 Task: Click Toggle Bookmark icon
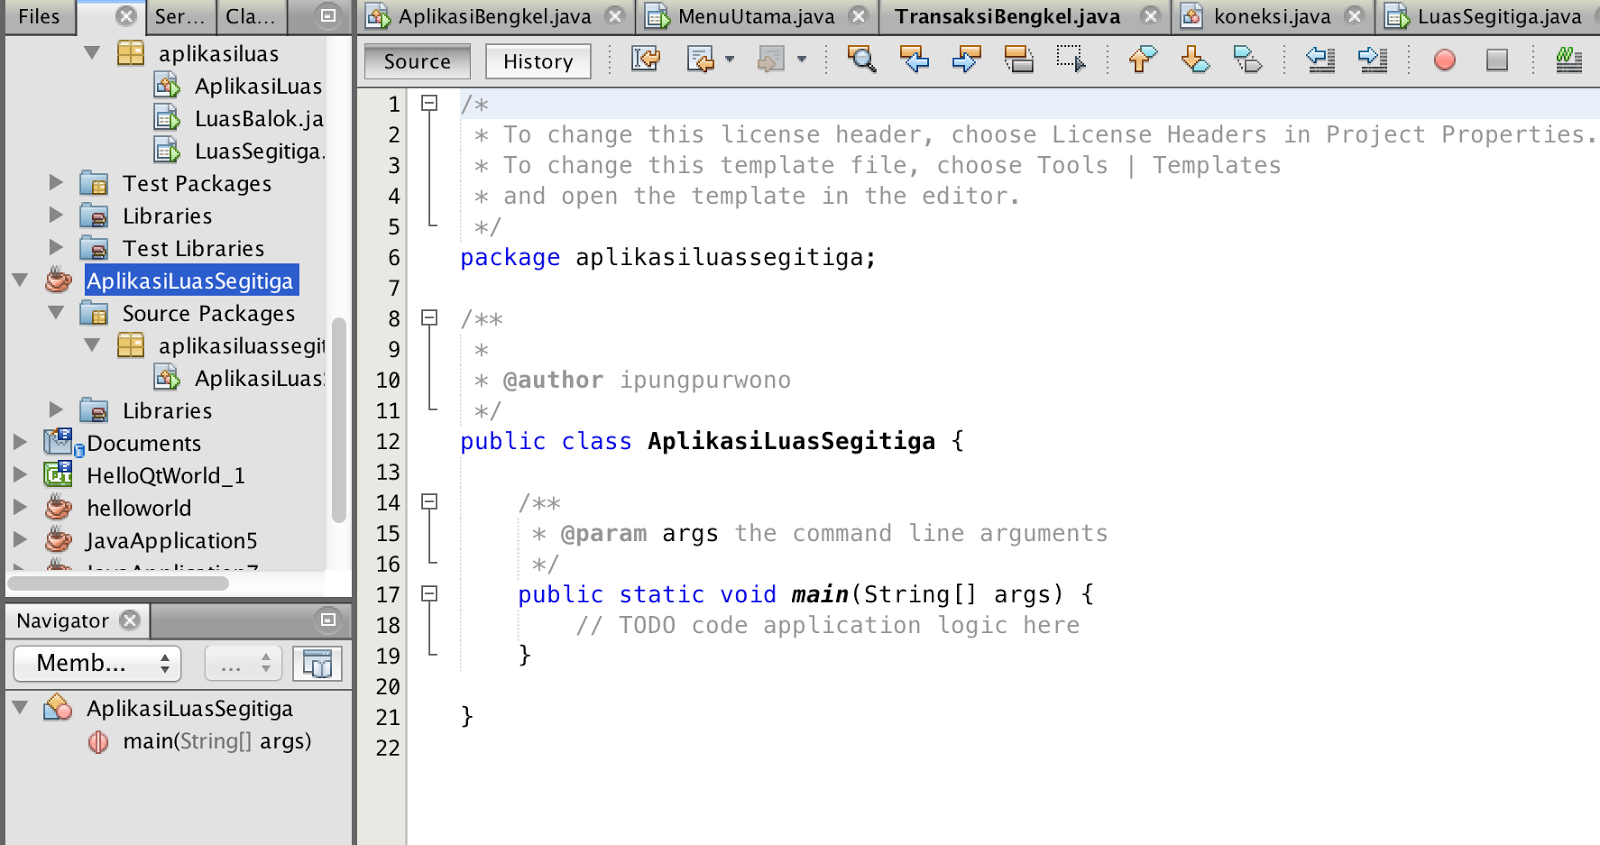(x=1247, y=60)
